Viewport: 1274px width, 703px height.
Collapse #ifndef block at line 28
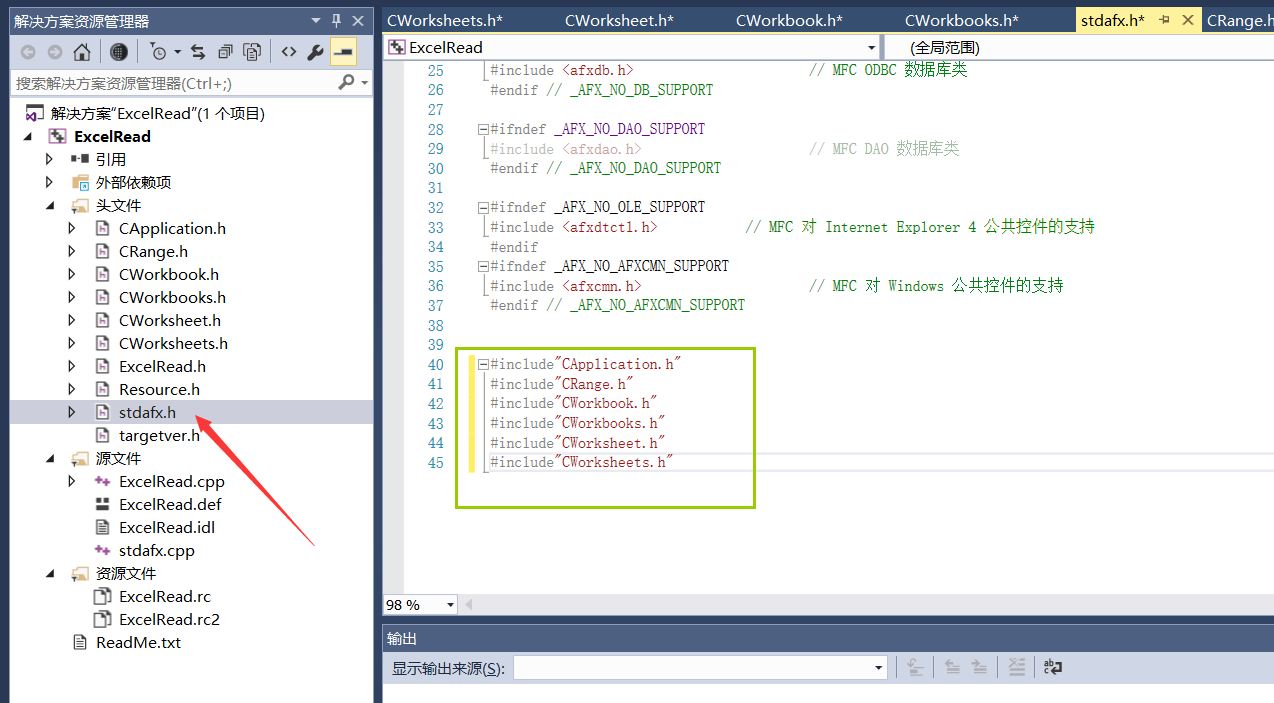[483, 130]
